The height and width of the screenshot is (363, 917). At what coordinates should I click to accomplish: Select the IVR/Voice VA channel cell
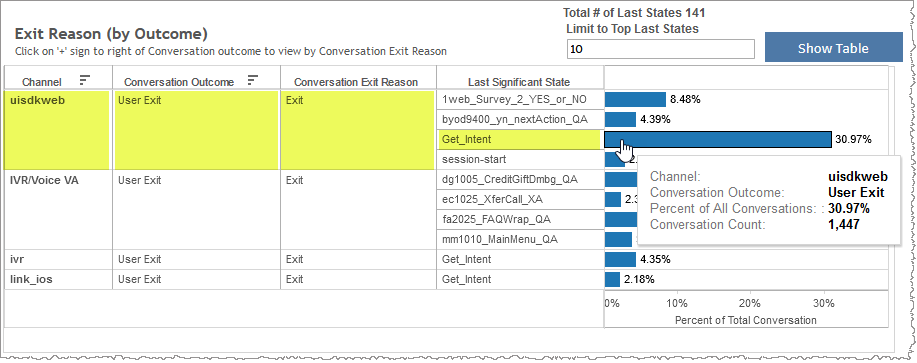click(57, 209)
